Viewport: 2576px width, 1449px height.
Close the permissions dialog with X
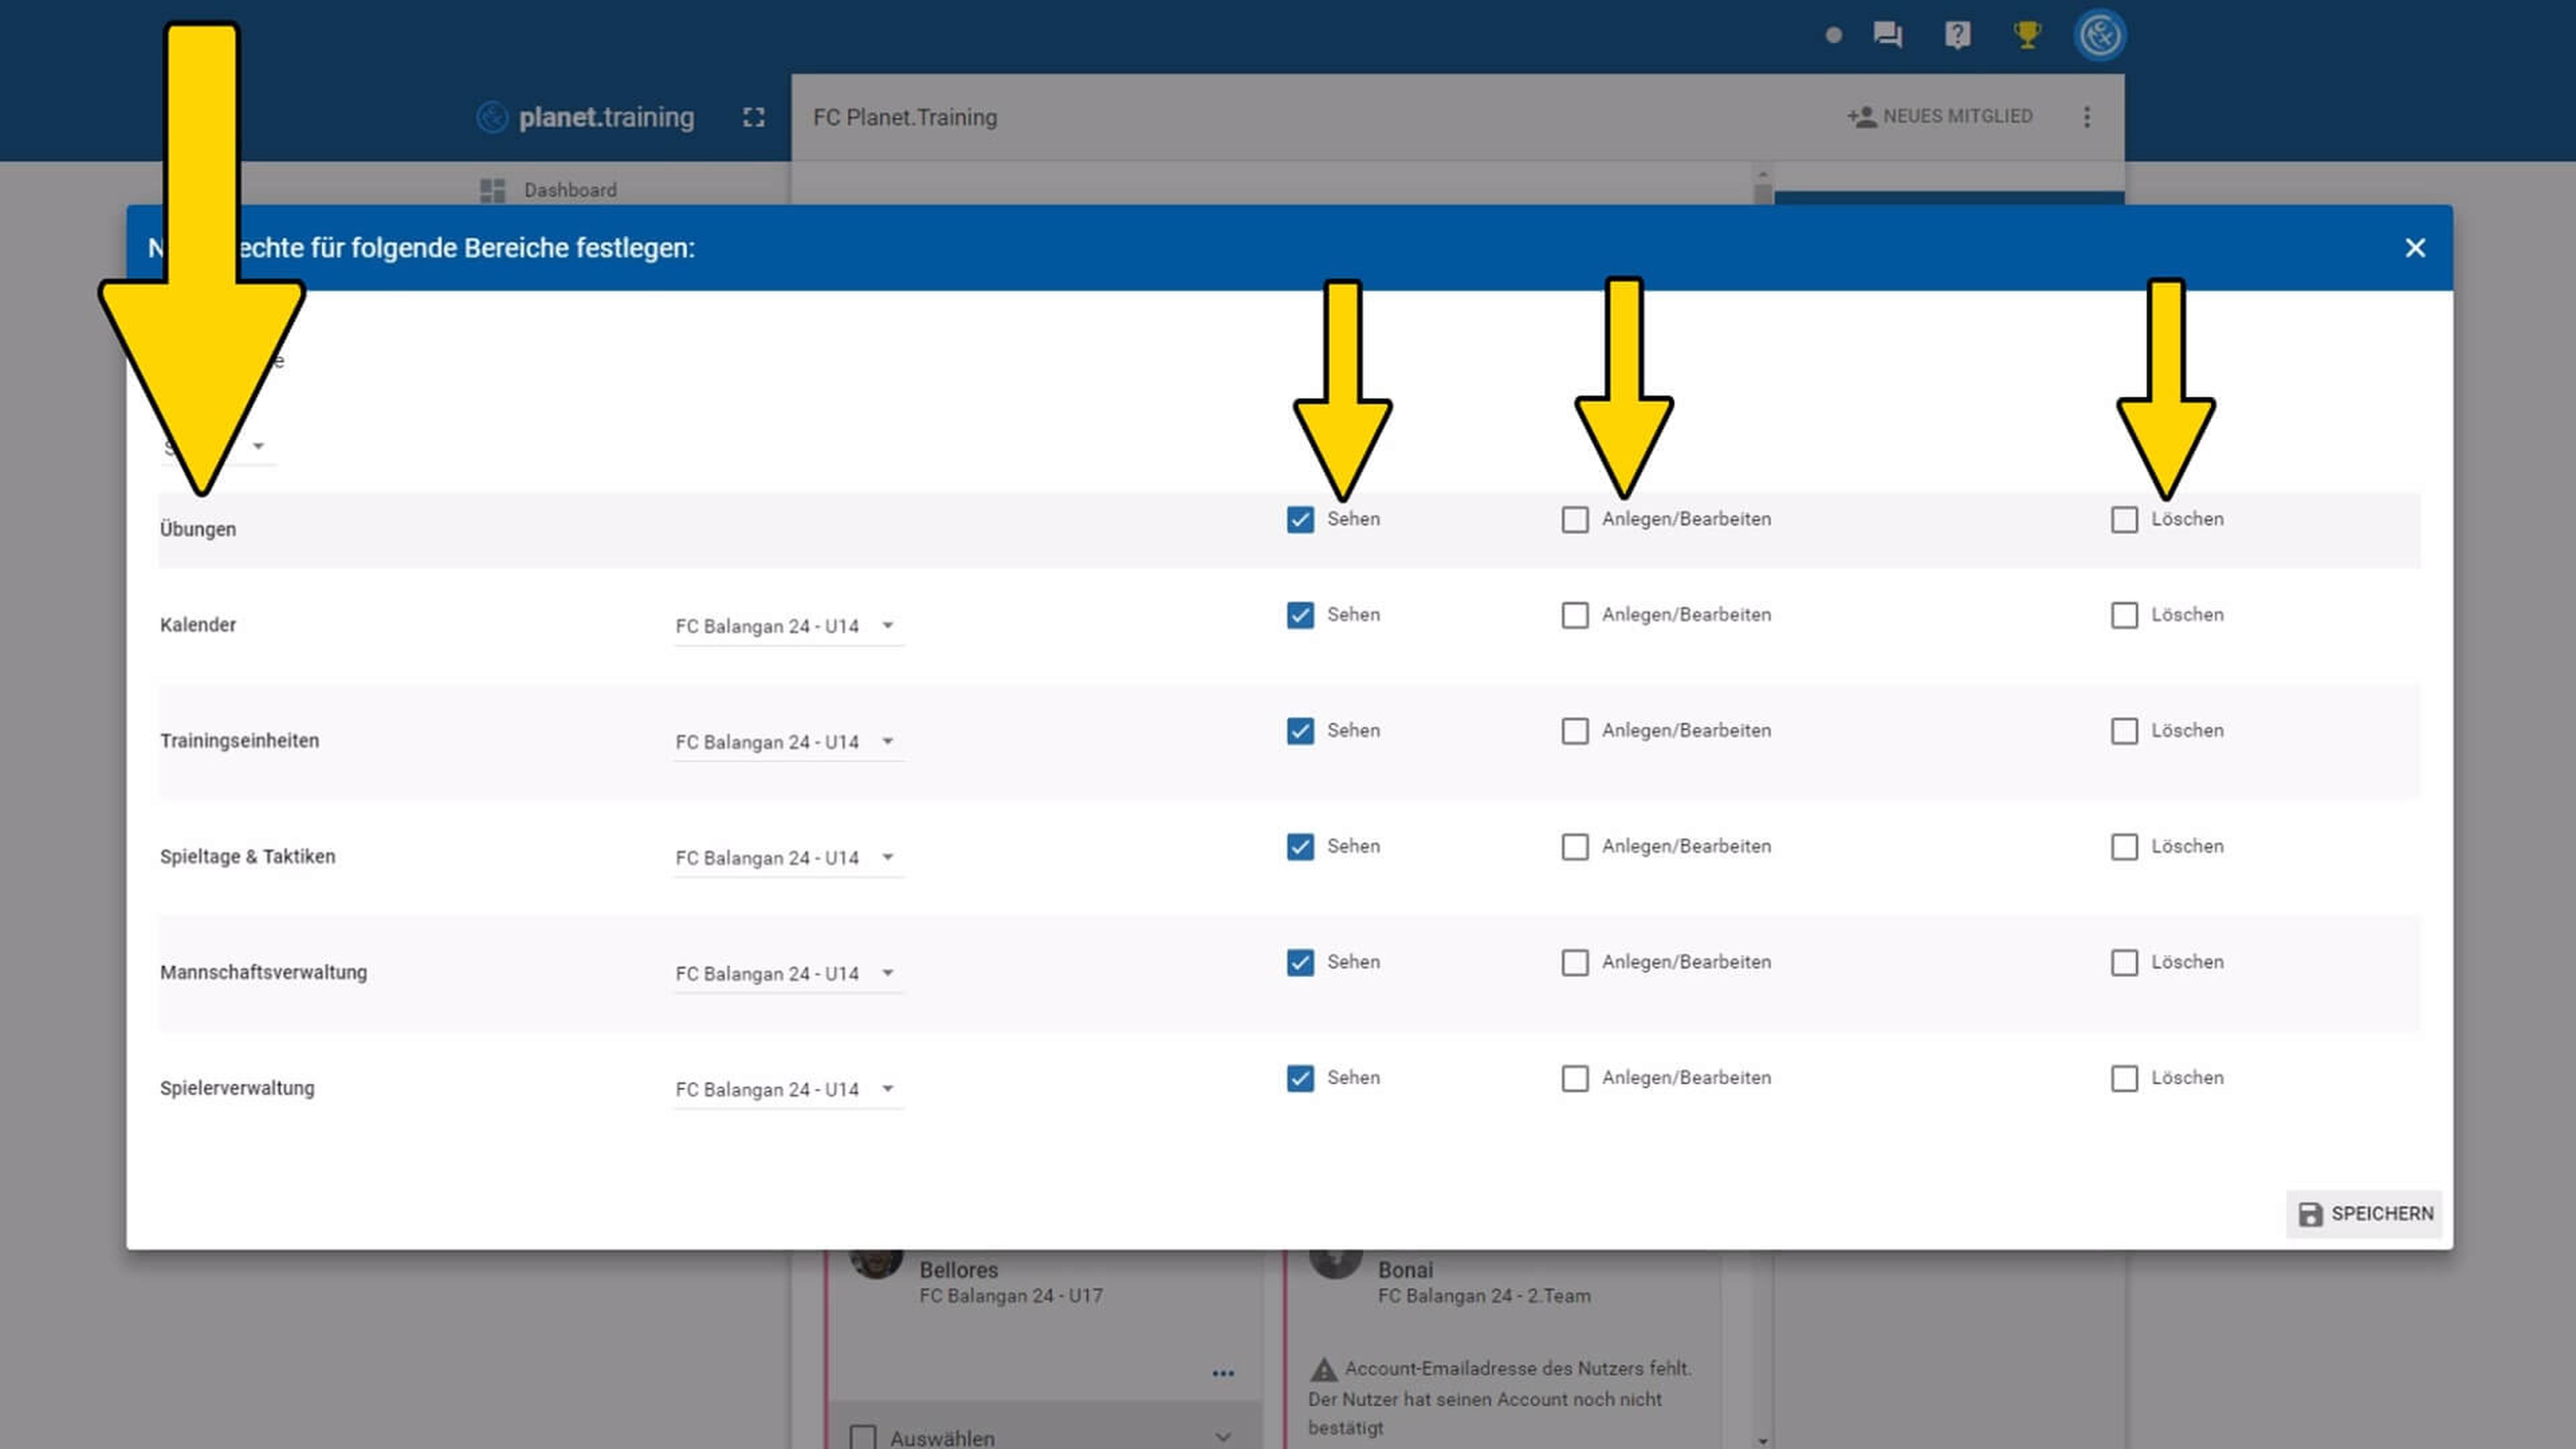(2415, 248)
